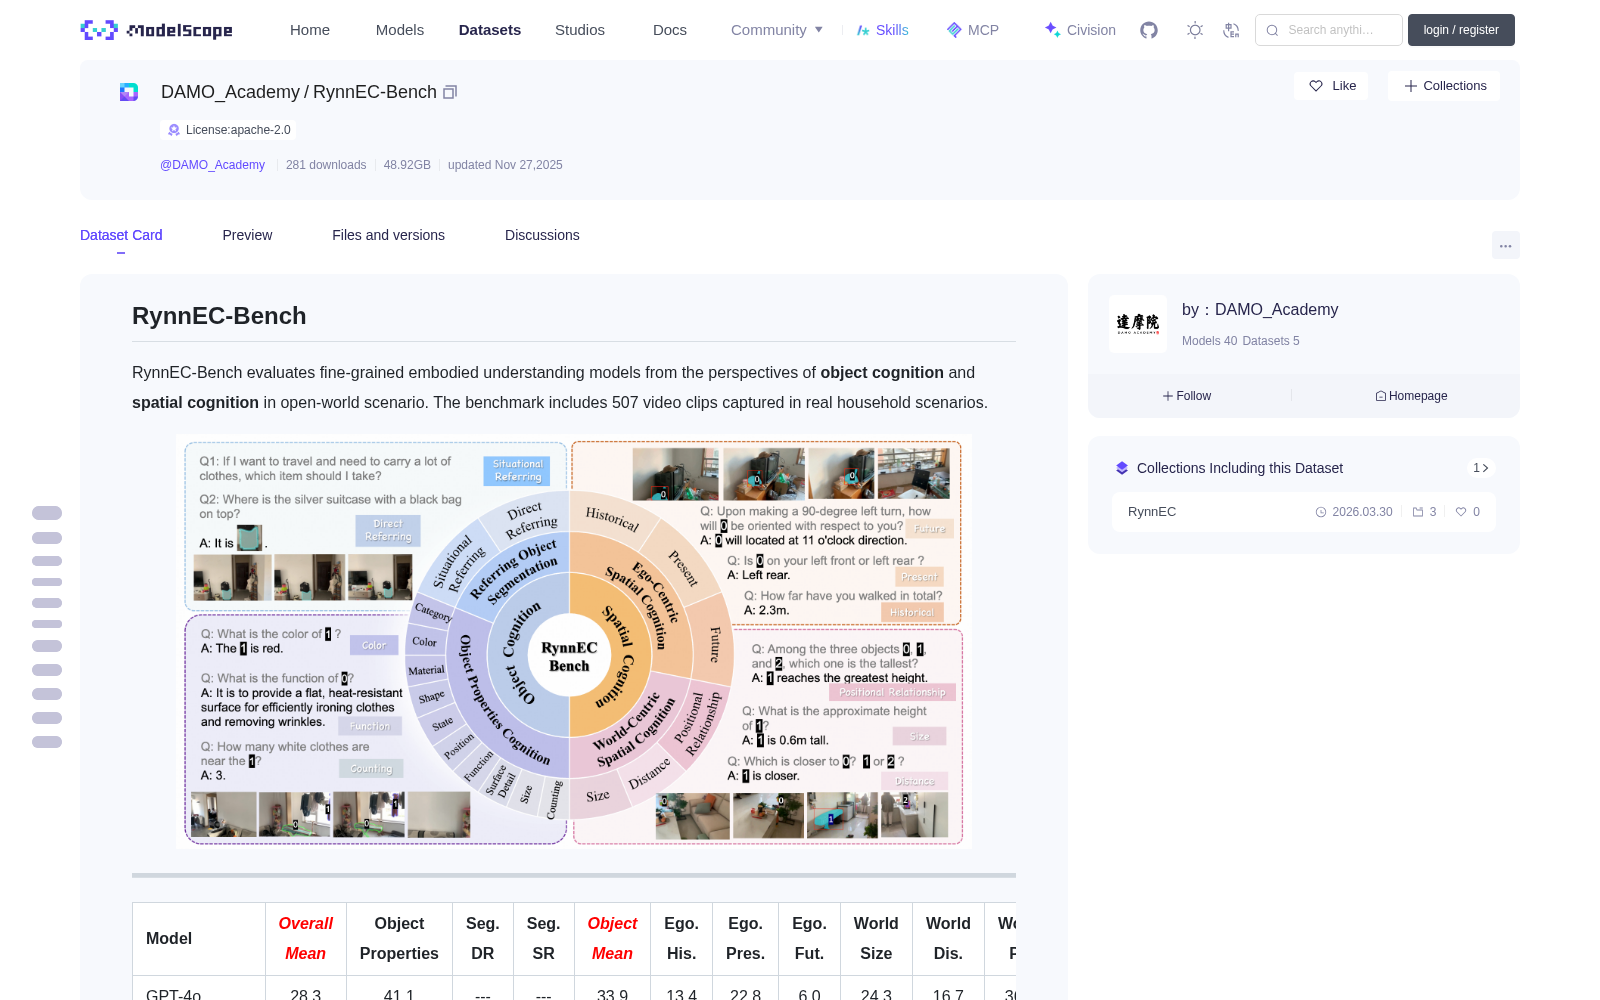Click the dataset avatar icon beside the title
Screen dimensions: 1600x1000
click(129, 92)
